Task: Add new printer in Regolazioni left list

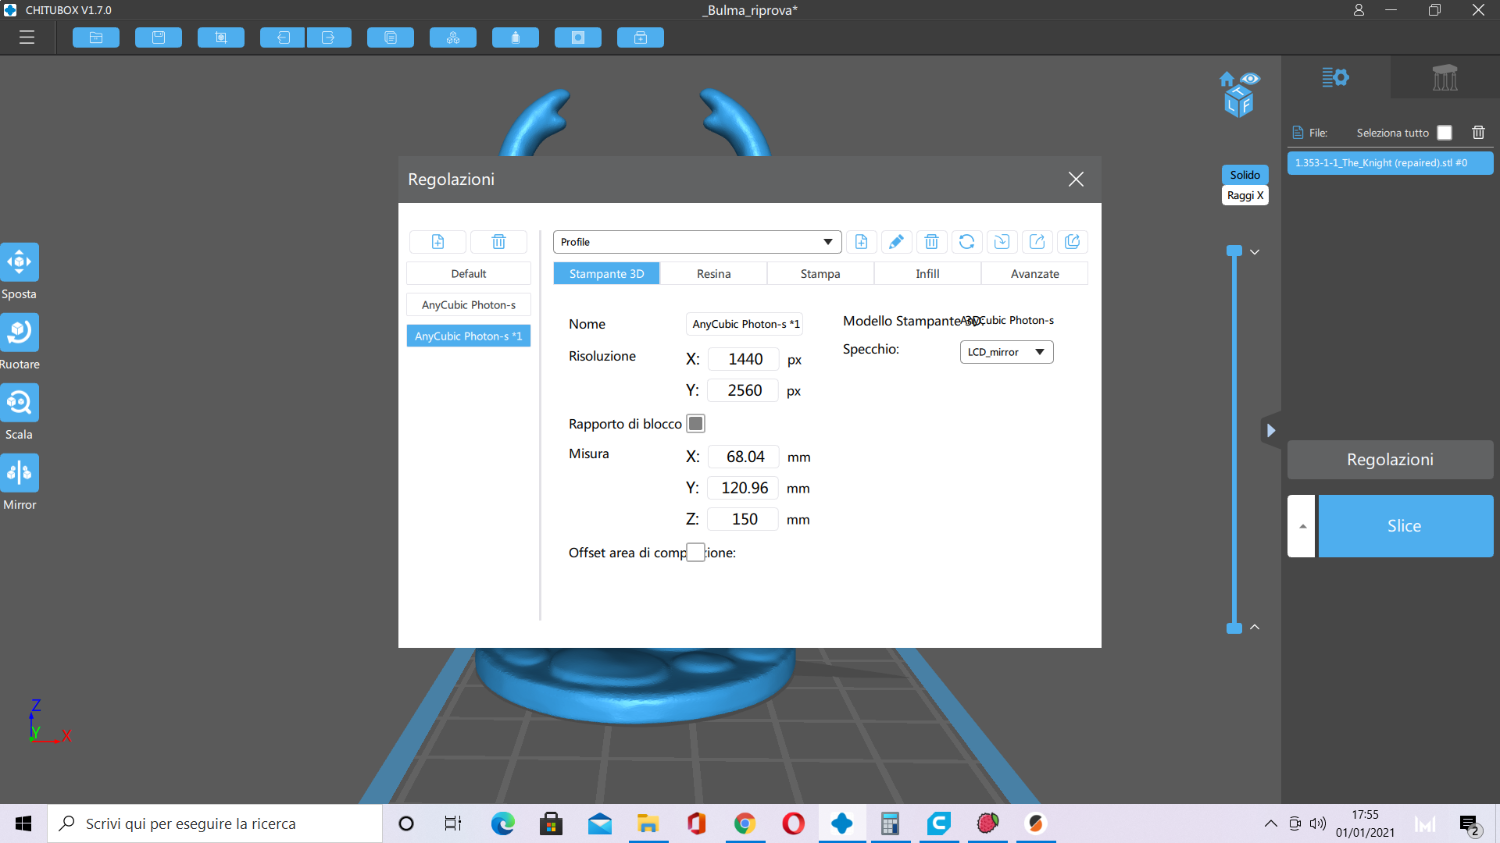Action: click(438, 242)
